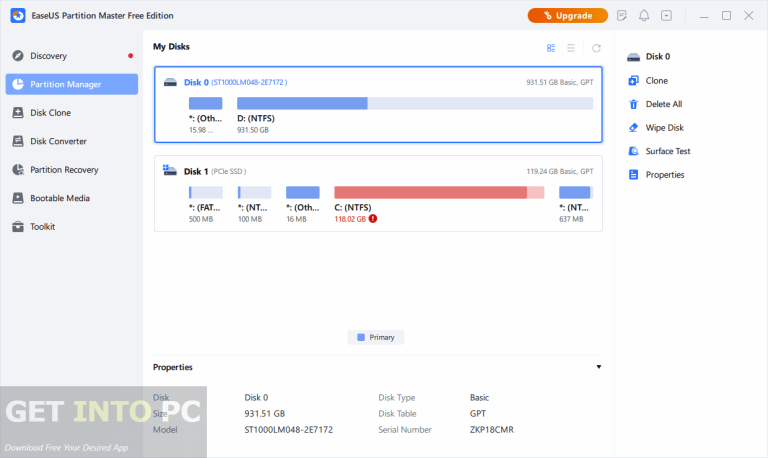768x458 pixels.
Task: Click the Primary legend swatch
Action: [361, 337]
